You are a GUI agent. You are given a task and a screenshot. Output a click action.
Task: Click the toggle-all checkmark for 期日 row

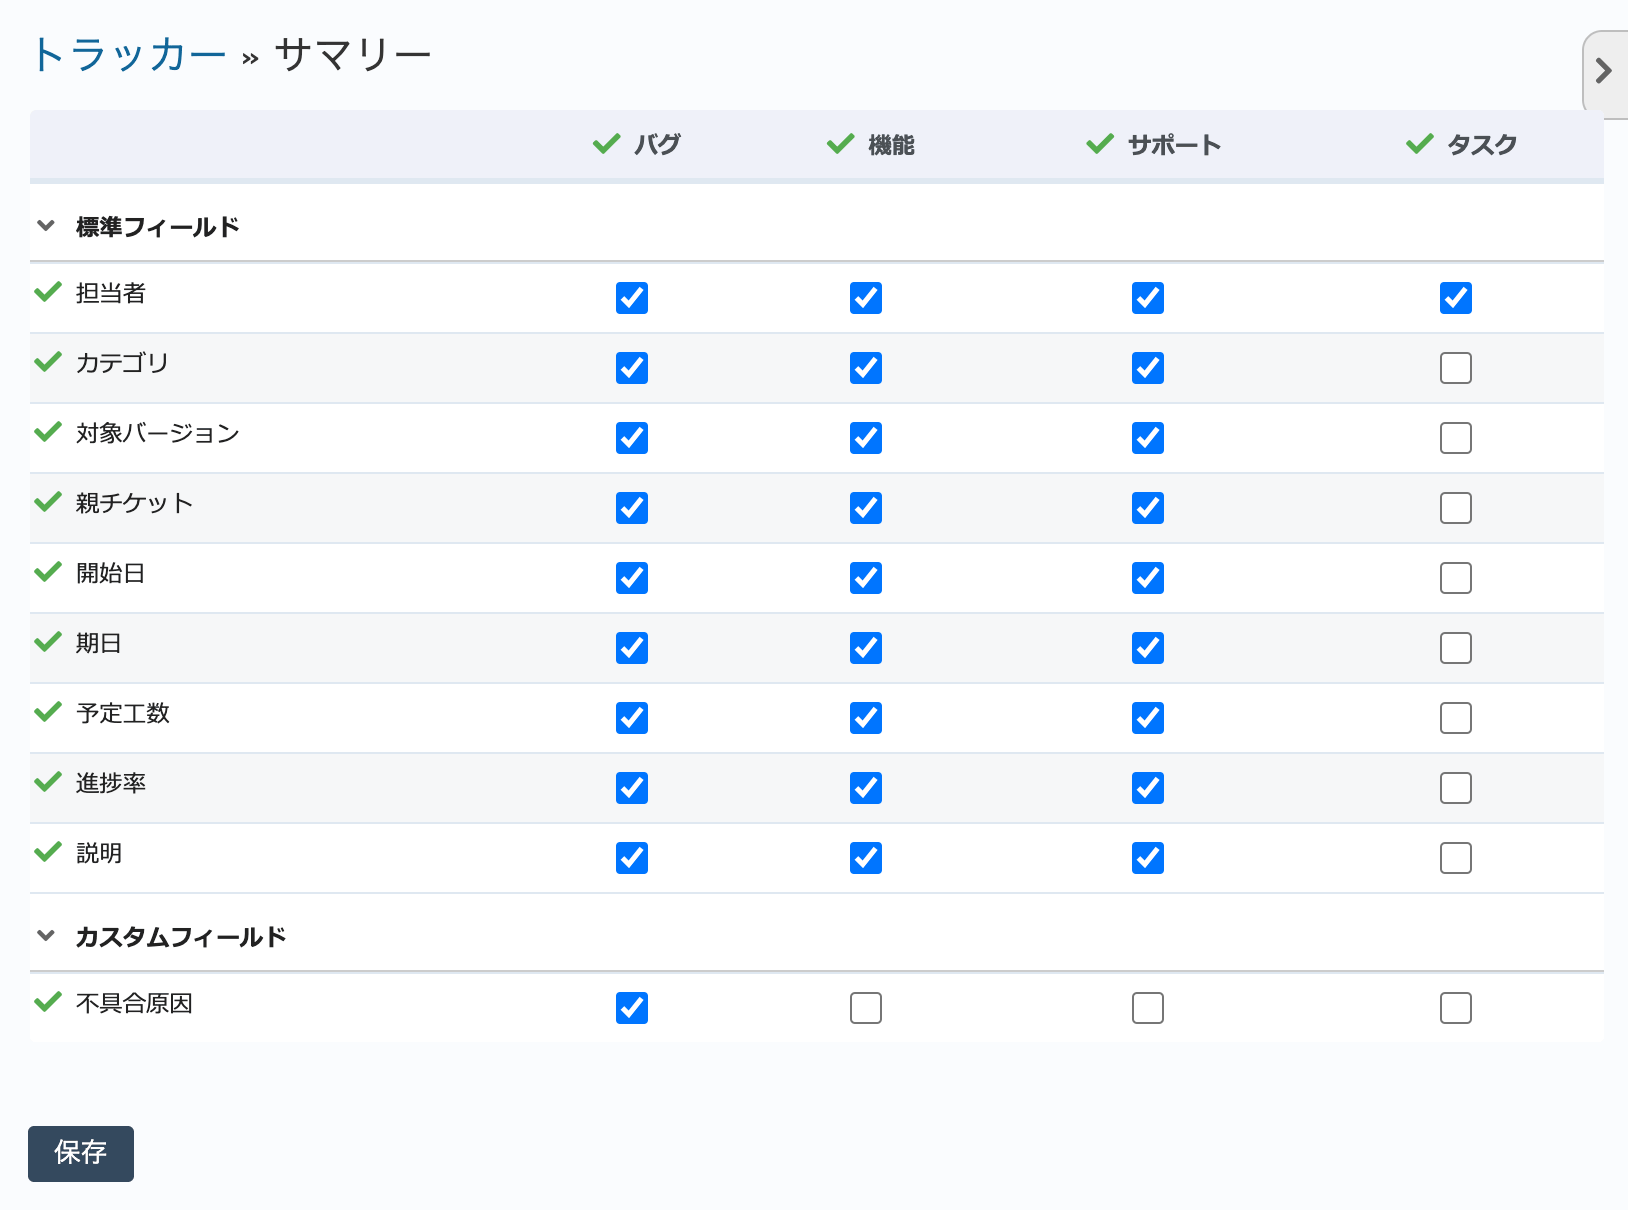[48, 642]
